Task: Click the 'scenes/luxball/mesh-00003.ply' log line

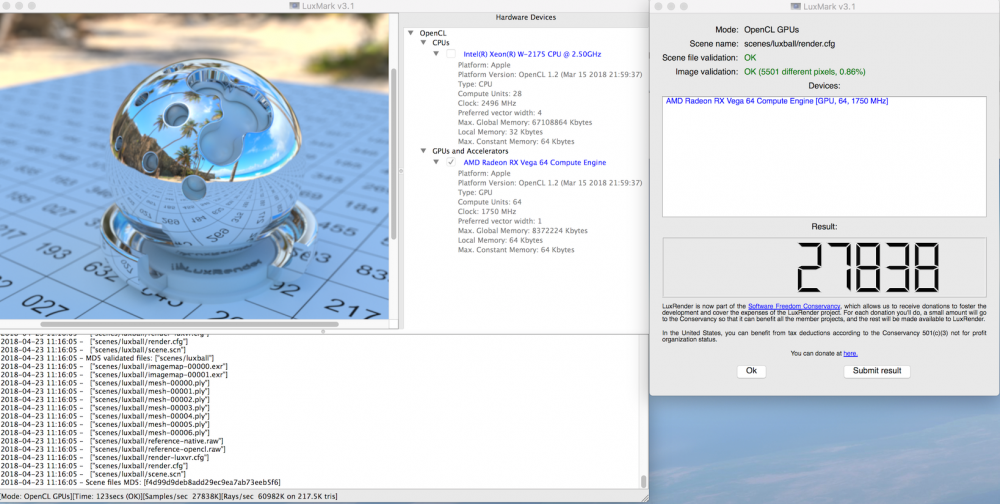Action: pos(105,408)
